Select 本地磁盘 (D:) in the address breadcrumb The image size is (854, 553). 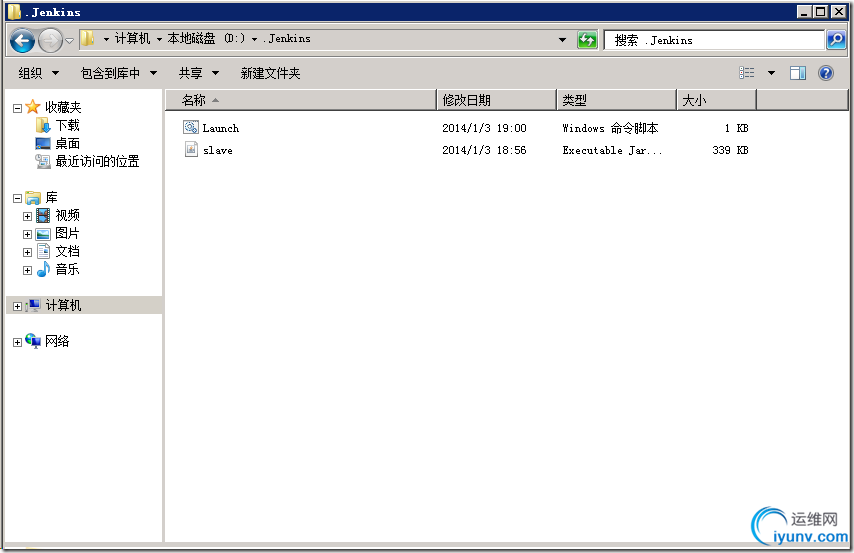click(x=206, y=39)
